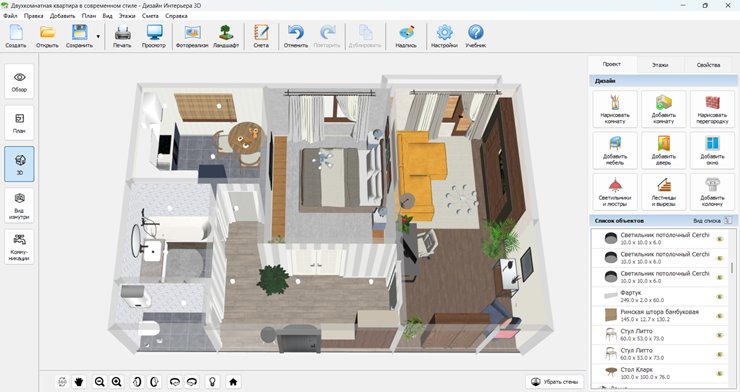This screenshot has width=740, height=392.
Task: Click the Создать new project icon
Action: tap(16, 36)
